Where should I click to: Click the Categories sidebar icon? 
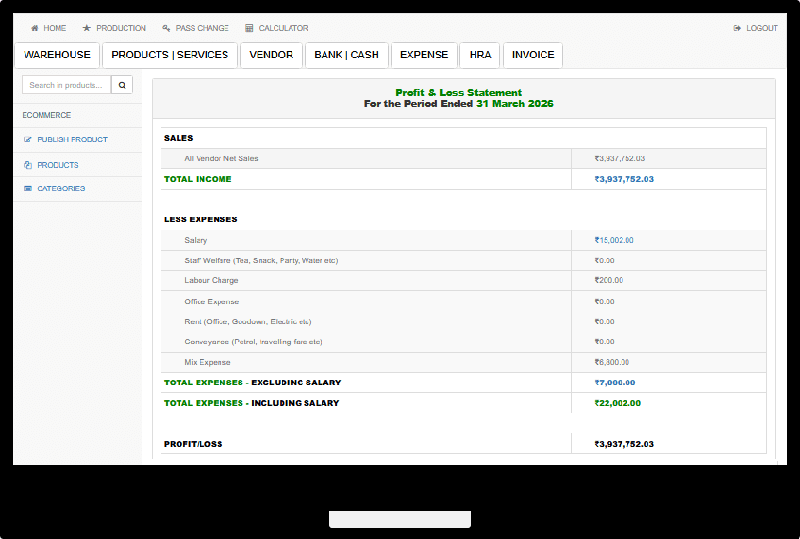click(x=28, y=189)
